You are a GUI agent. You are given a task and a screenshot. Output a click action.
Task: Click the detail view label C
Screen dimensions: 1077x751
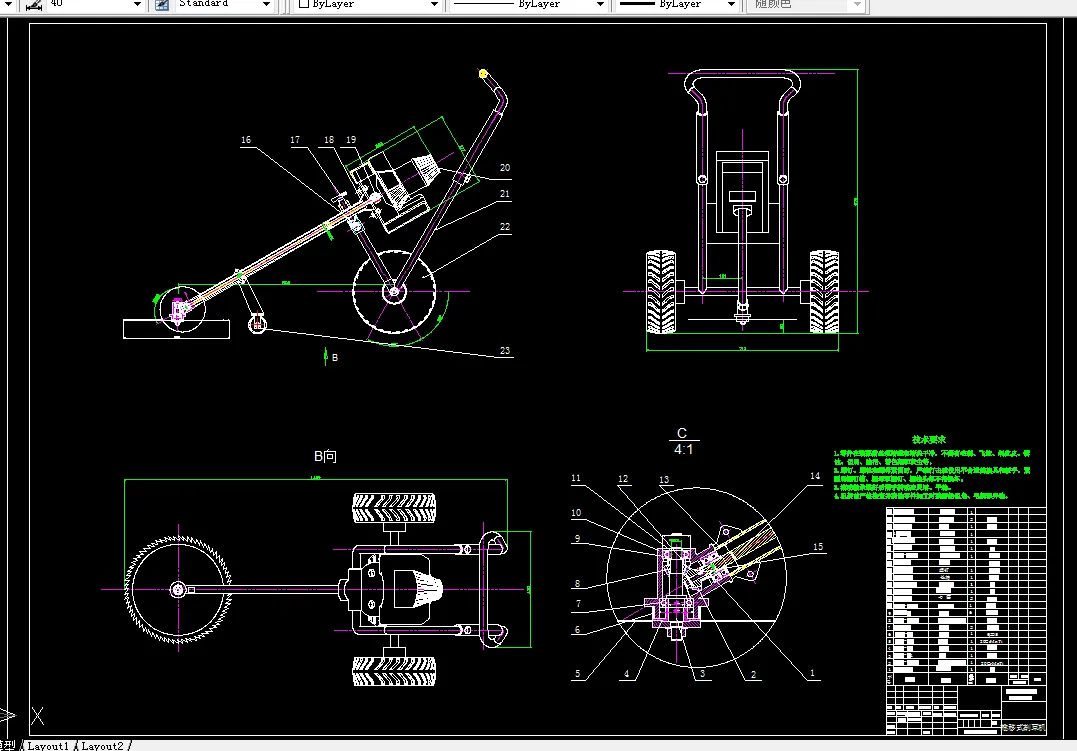(x=682, y=433)
